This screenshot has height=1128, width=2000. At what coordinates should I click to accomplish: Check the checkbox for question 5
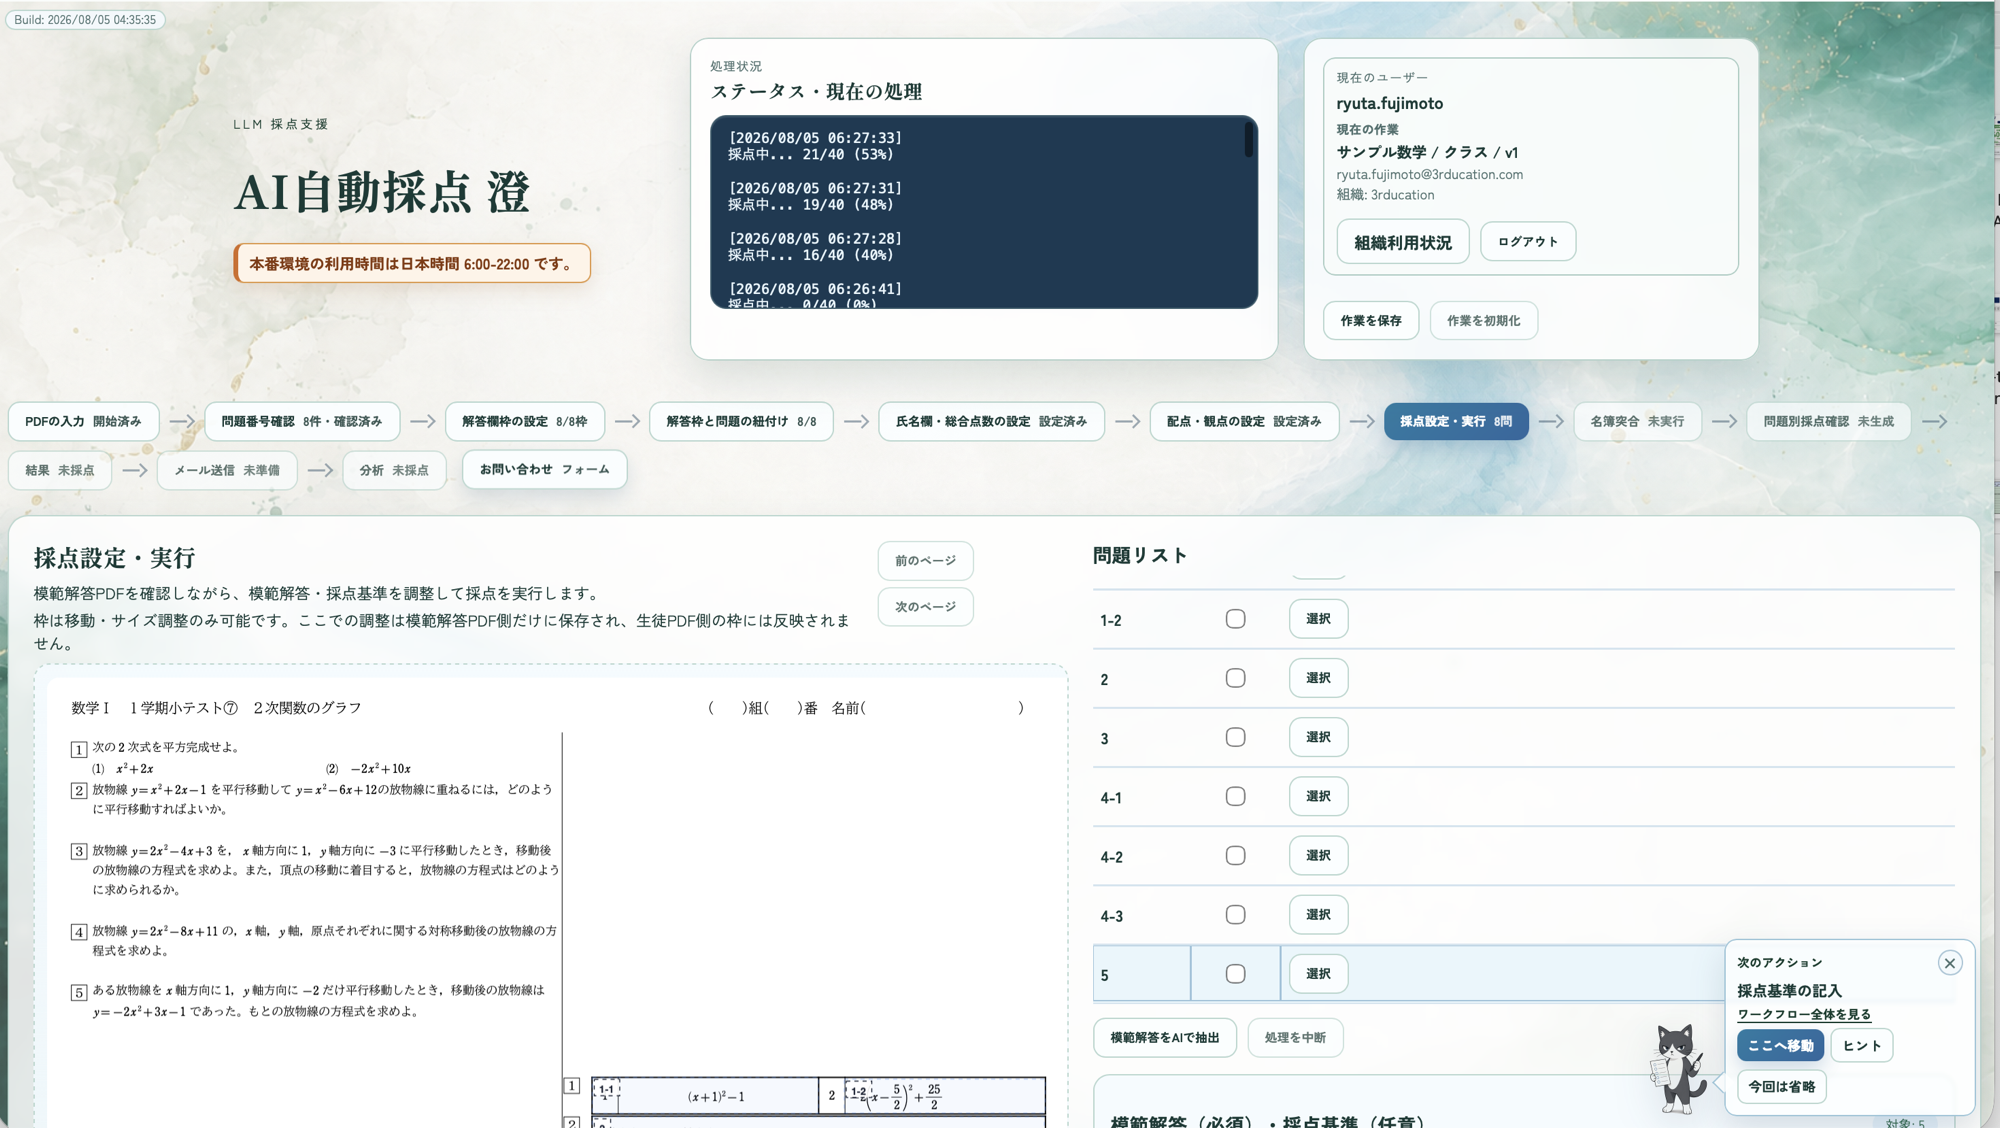click(1235, 973)
